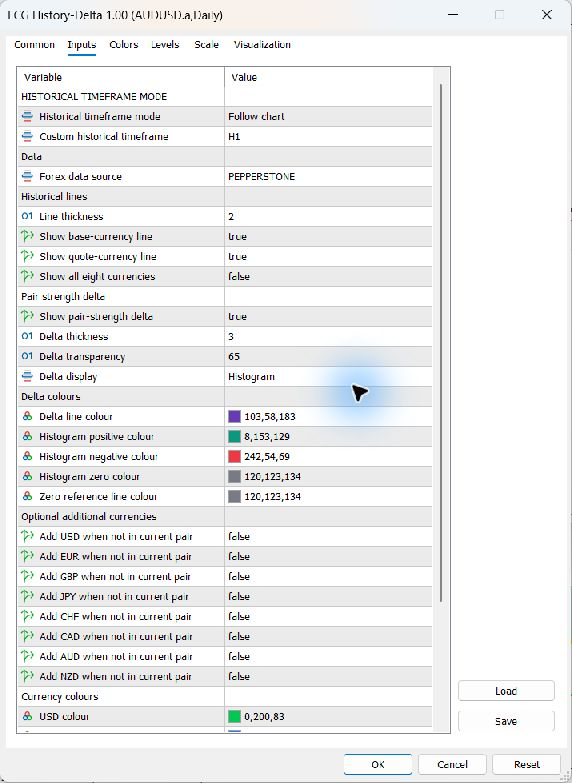Toggle the true value of Show quote-currency line
The width and height of the screenshot is (572, 783).
pyautogui.click(x=328, y=256)
